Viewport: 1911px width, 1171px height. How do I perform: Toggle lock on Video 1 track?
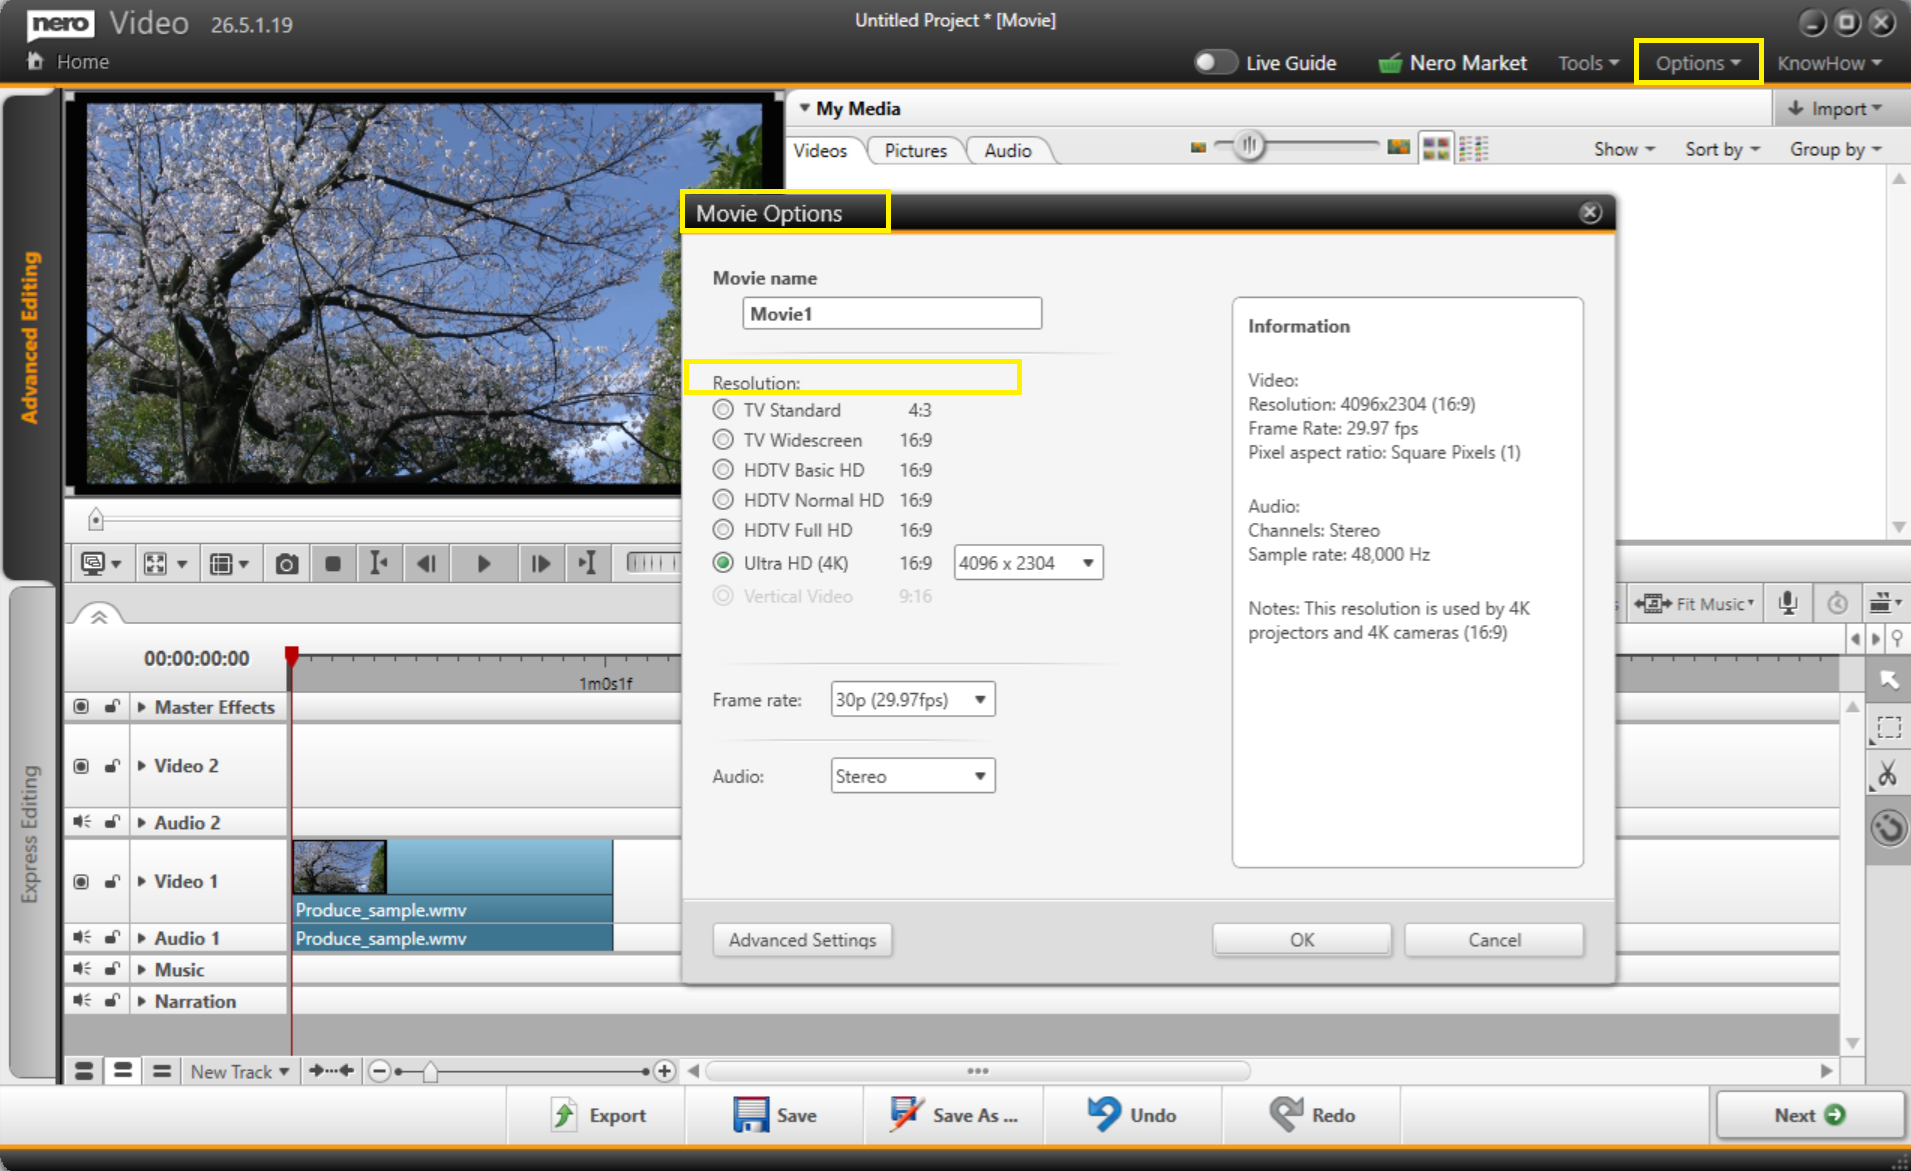(x=112, y=881)
